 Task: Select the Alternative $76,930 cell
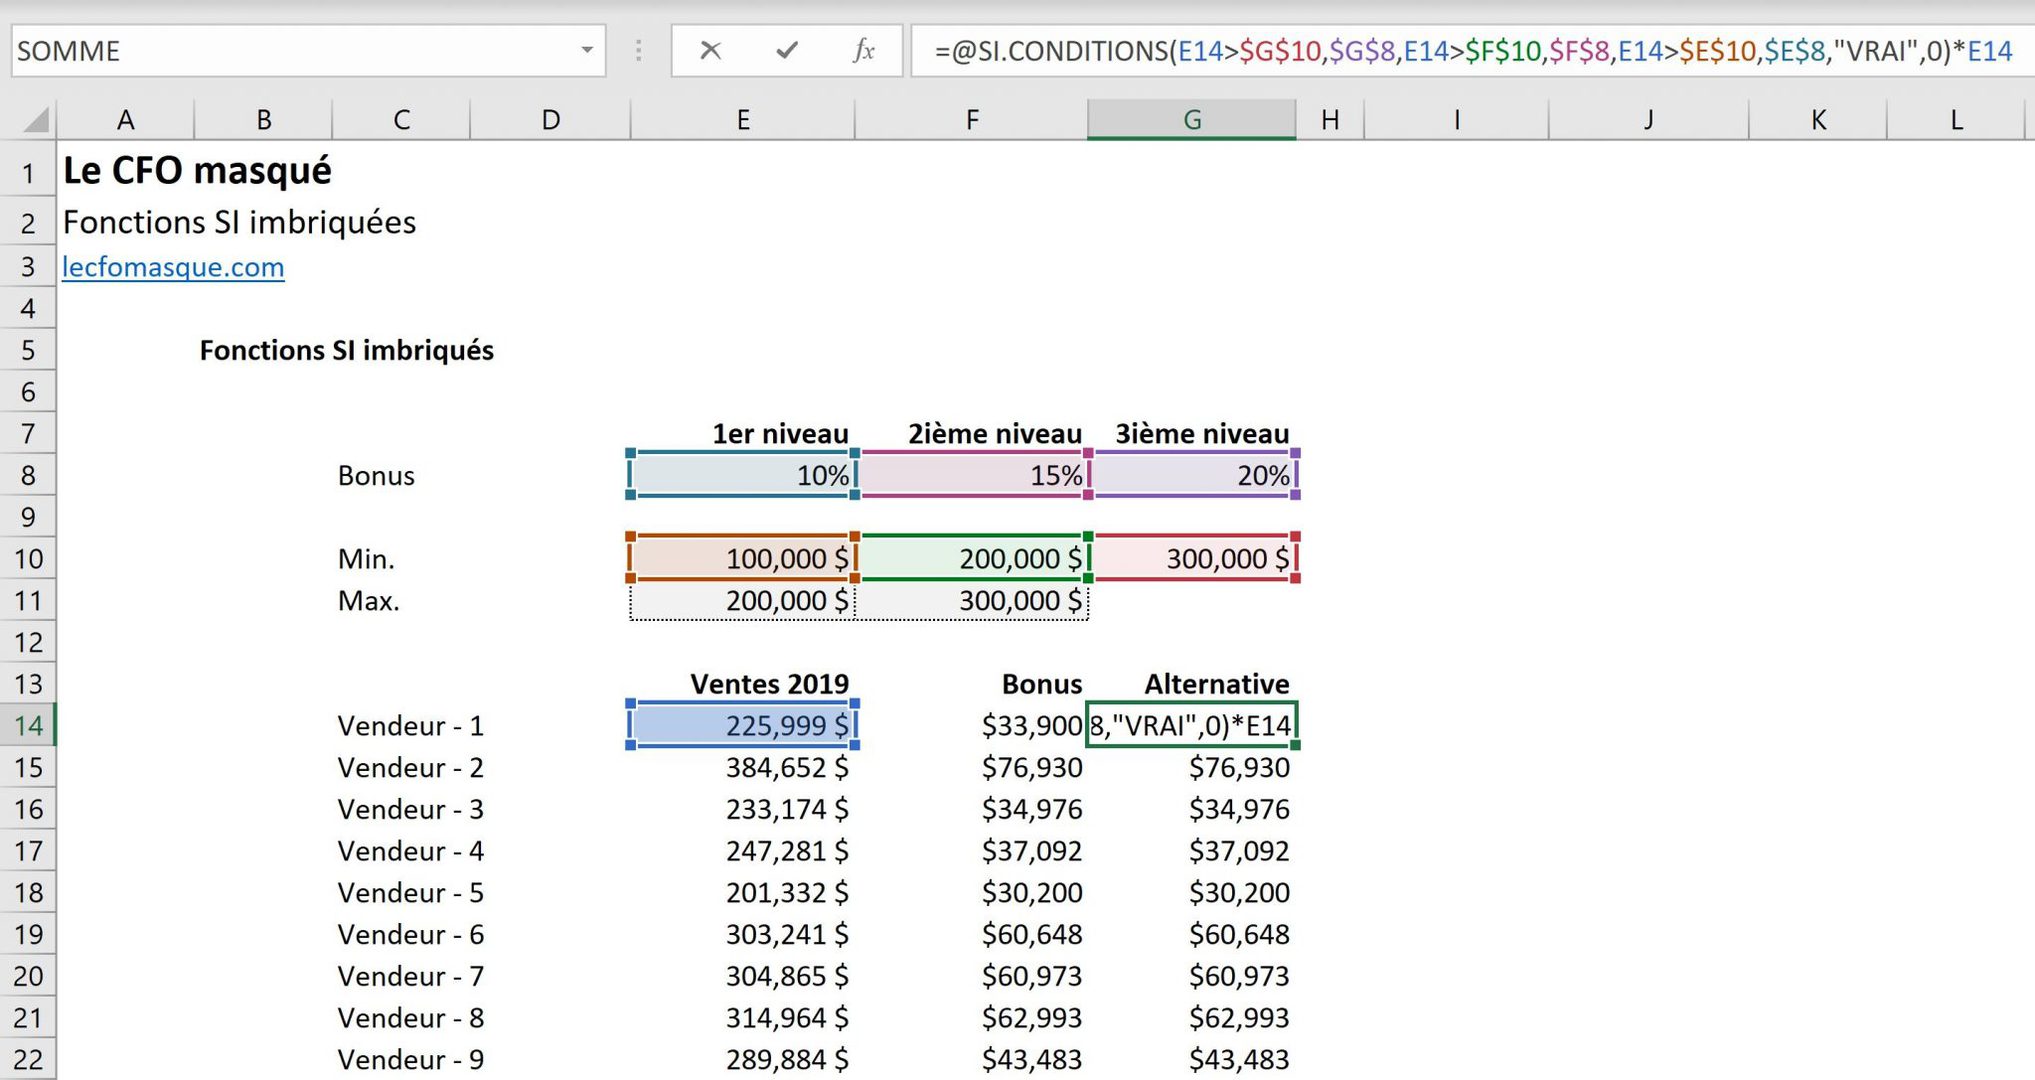point(1193,767)
